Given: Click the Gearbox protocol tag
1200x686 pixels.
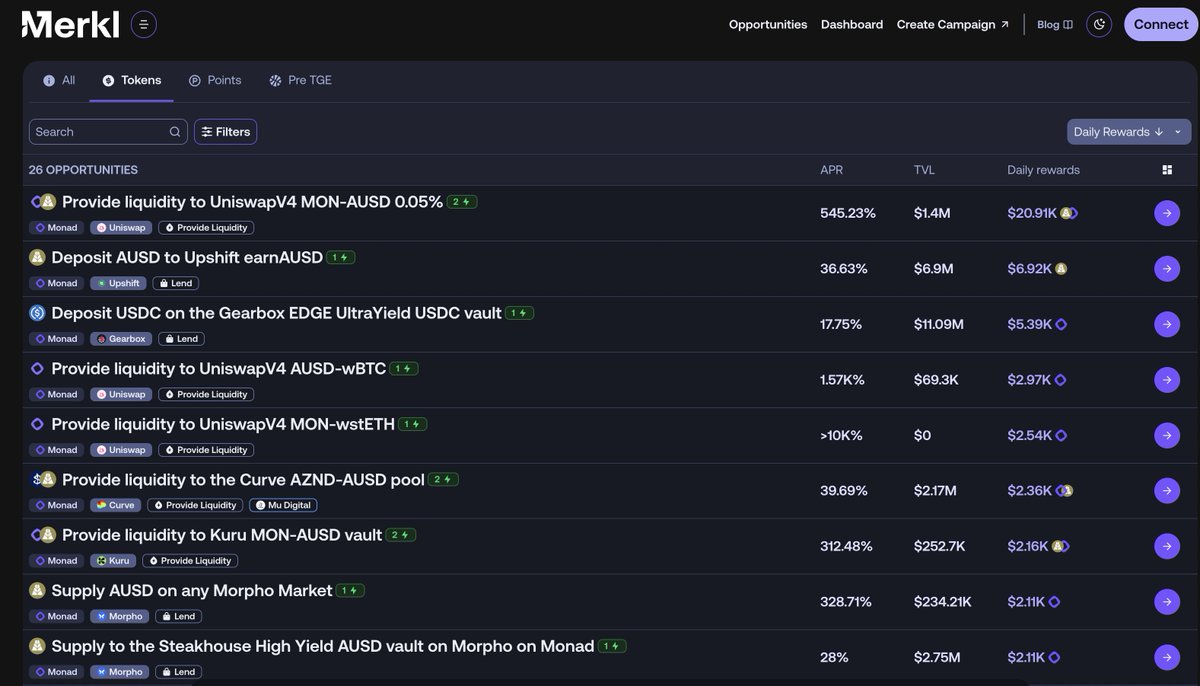Looking at the screenshot, I should click(121, 339).
